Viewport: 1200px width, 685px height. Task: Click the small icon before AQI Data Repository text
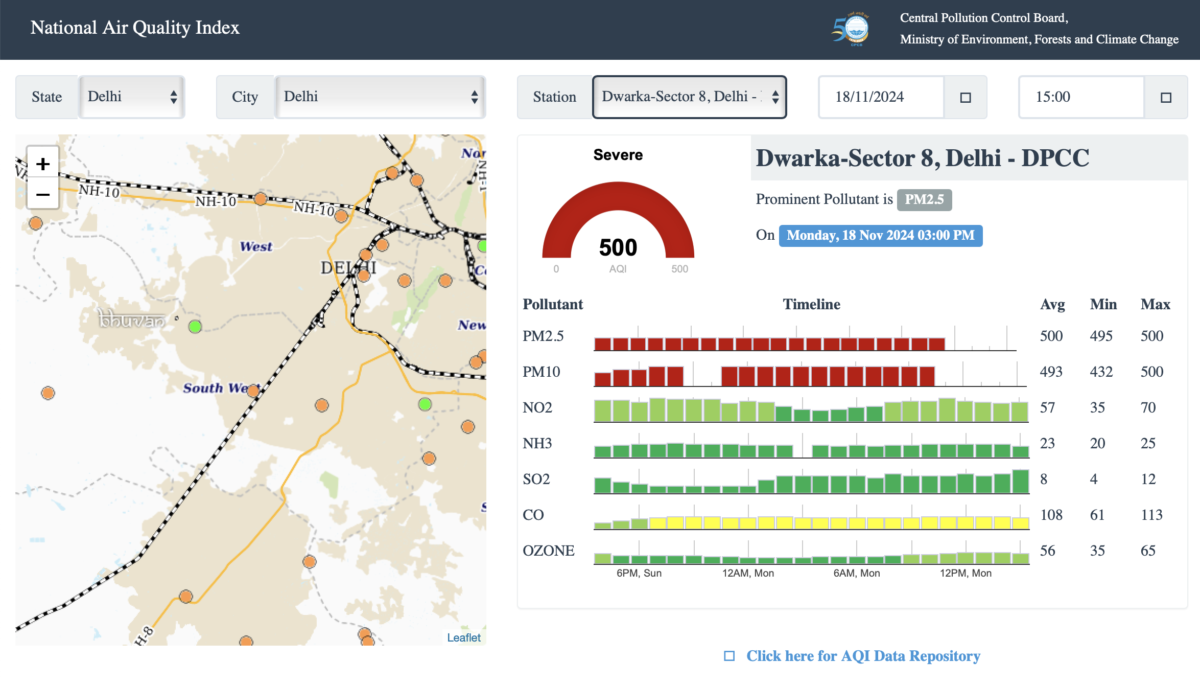click(729, 656)
